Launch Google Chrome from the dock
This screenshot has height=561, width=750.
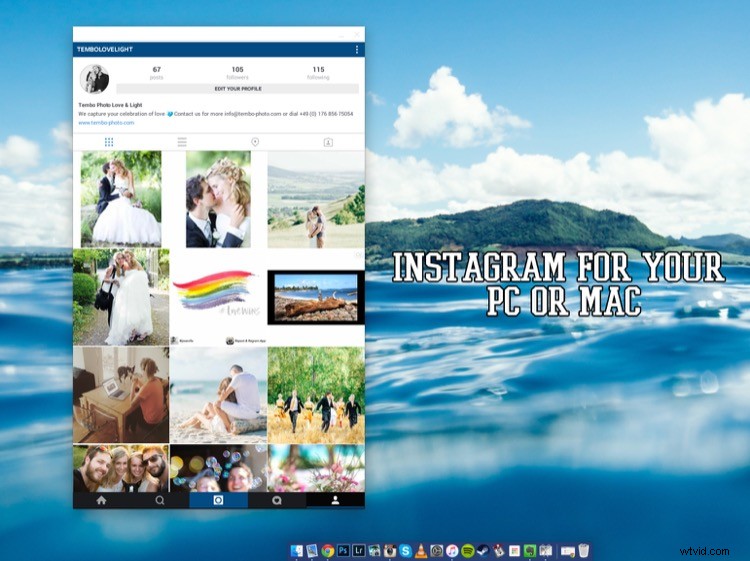[x=328, y=551]
